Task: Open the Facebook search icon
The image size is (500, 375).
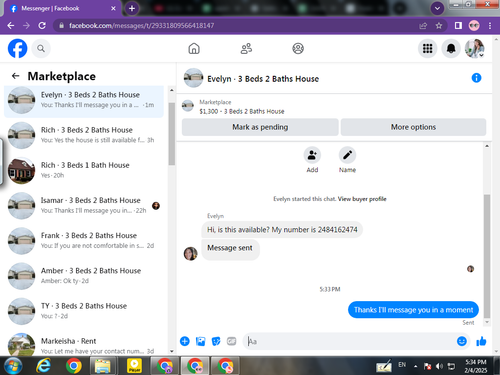Action: tap(41, 49)
